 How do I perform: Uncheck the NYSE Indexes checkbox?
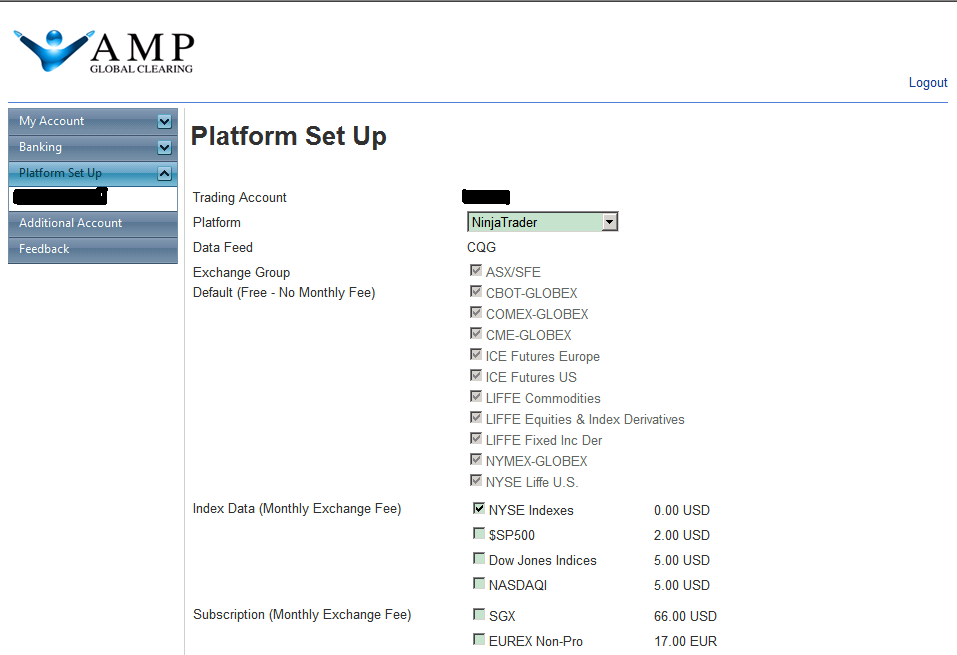(479, 508)
